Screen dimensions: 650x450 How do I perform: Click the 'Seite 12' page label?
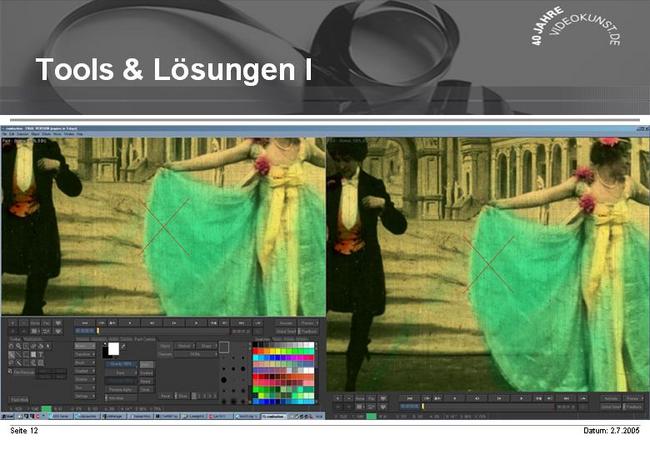point(24,431)
